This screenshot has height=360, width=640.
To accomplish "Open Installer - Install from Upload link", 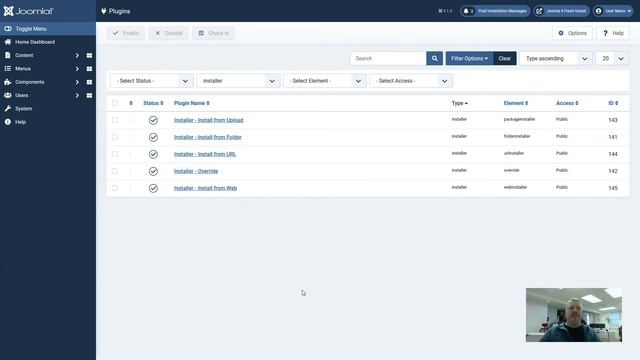I will point(209,120).
